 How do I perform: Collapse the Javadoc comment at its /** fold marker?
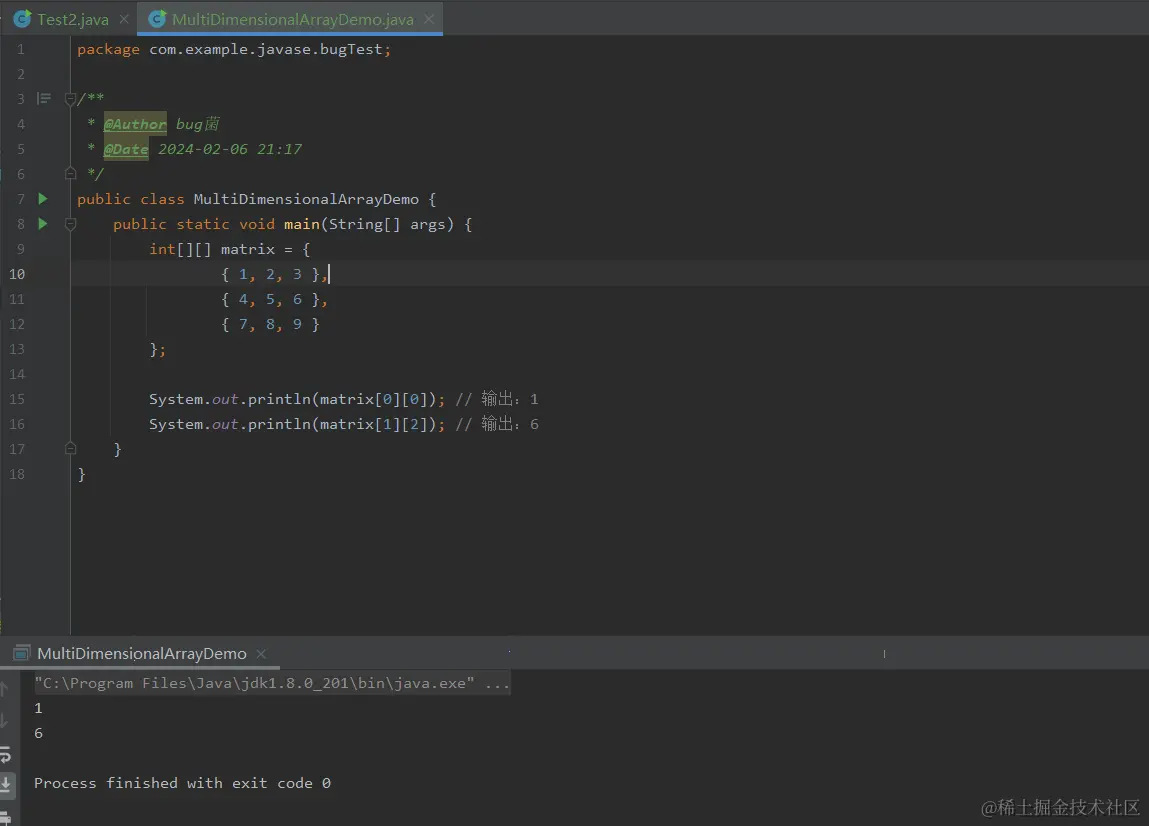(x=70, y=98)
